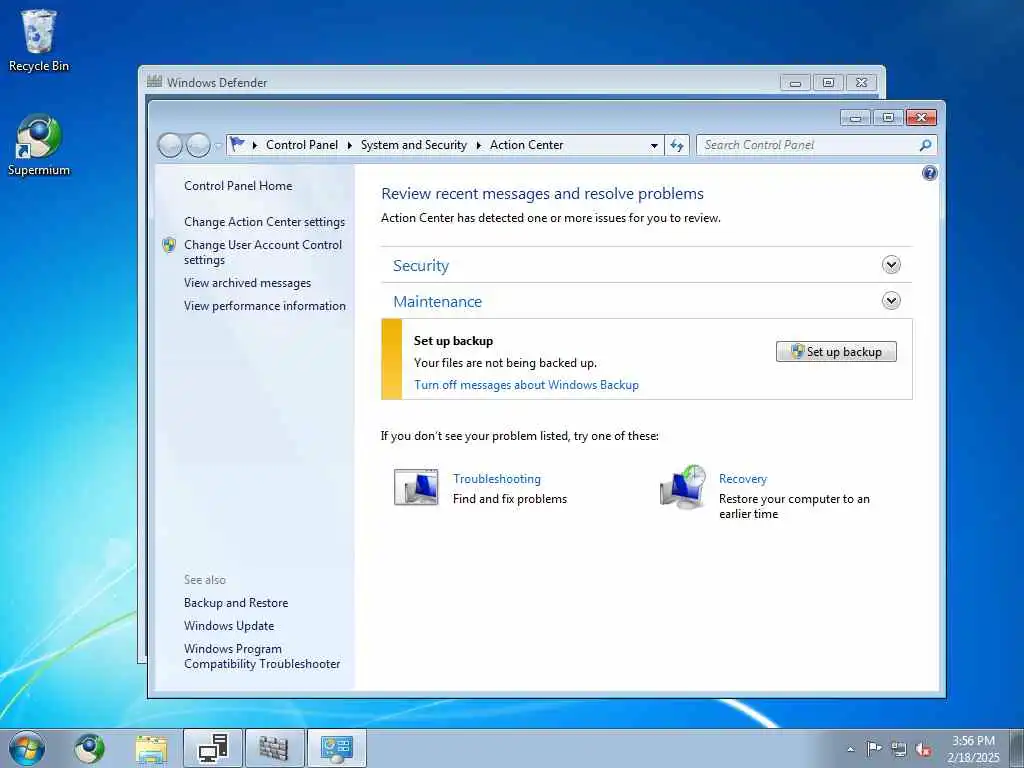Image resolution: width=1024 pixels, height=768 pixels.
Task: Expand arrow before Control Panel breadcrumb
Action: [255, 145]
